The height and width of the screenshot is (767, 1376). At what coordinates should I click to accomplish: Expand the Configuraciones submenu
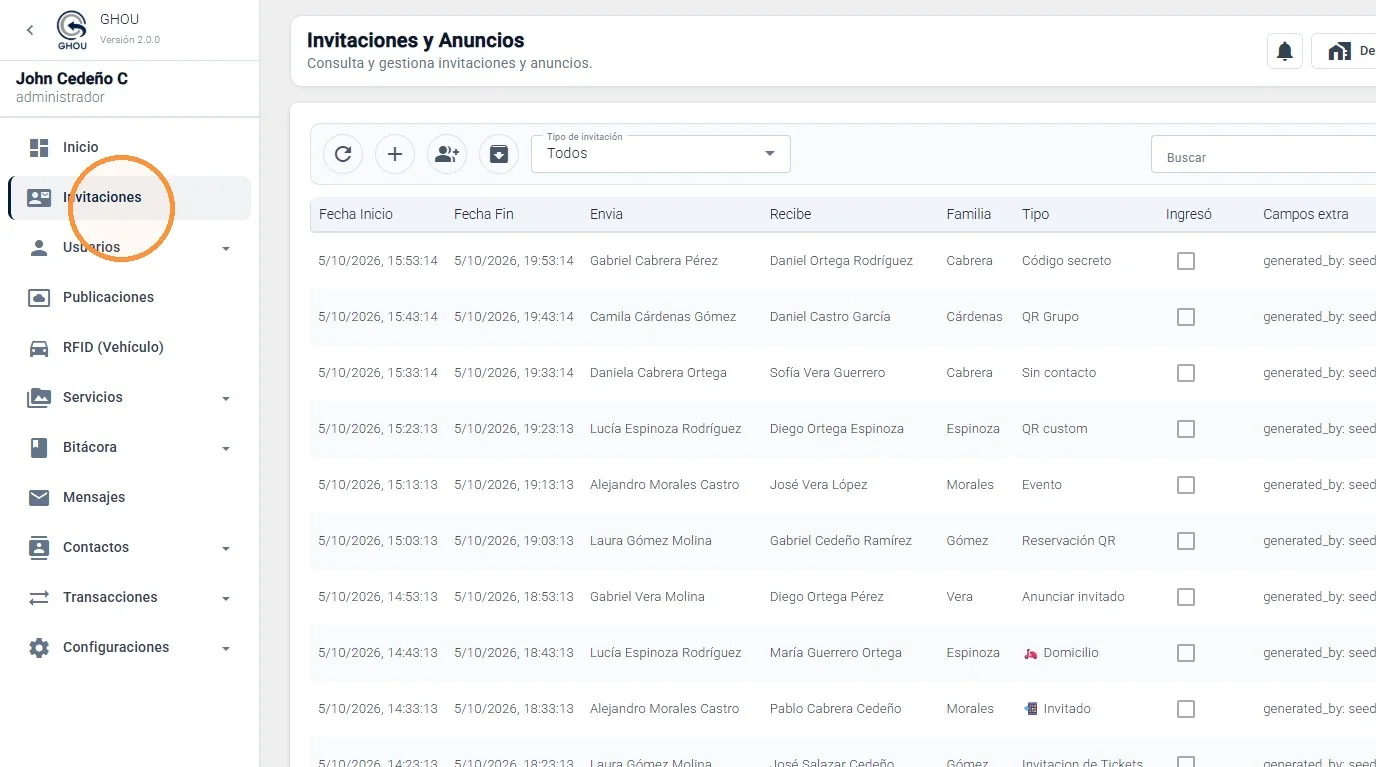[x=226, y=648]
